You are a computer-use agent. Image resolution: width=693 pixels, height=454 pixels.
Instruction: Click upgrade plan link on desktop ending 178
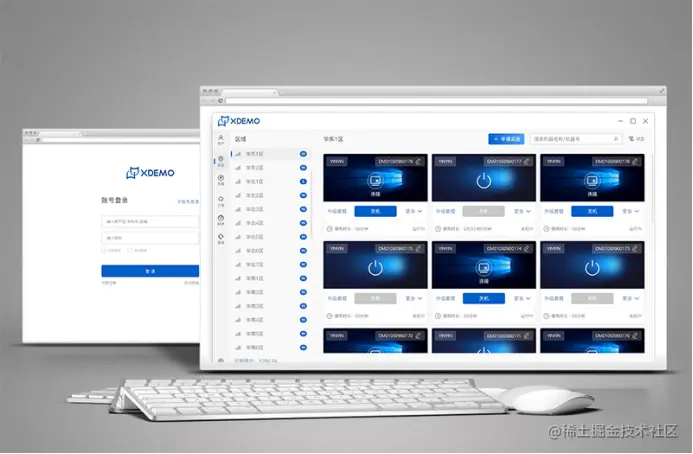click(x=337, y=211)
